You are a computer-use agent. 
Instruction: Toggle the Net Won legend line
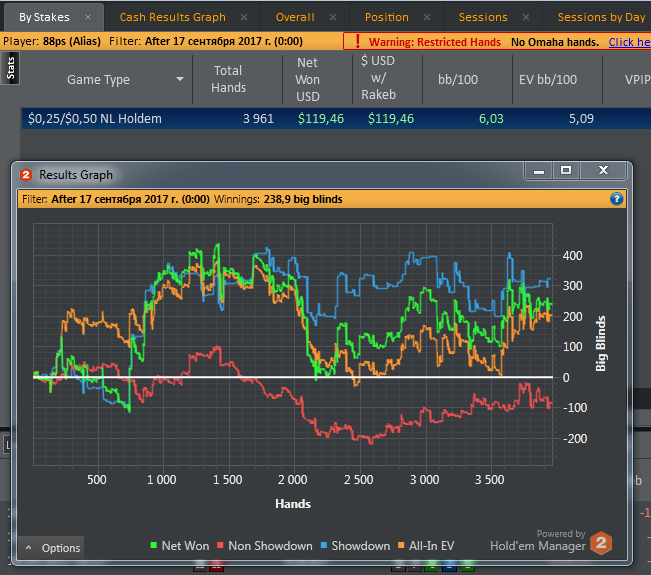[x=179, y=546]
